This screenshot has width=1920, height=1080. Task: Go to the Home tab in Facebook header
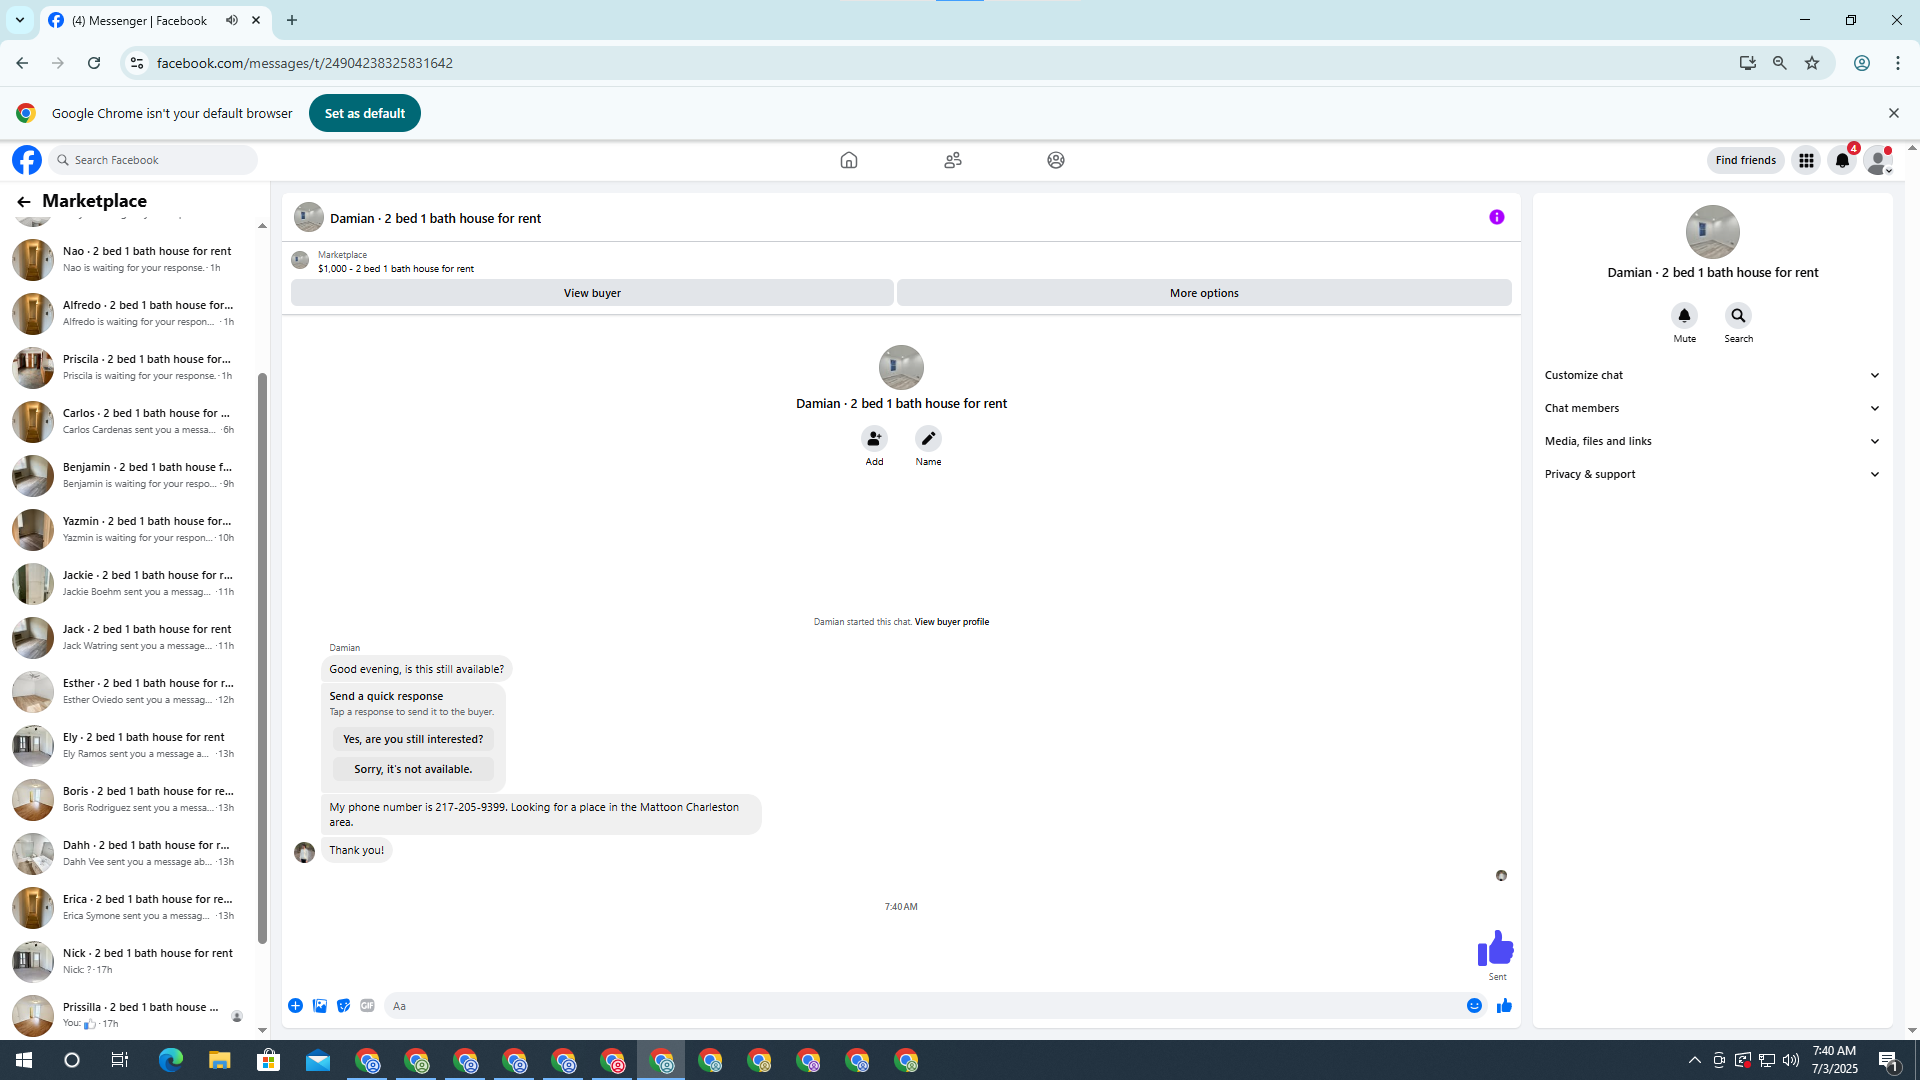(x=848, y=160)
